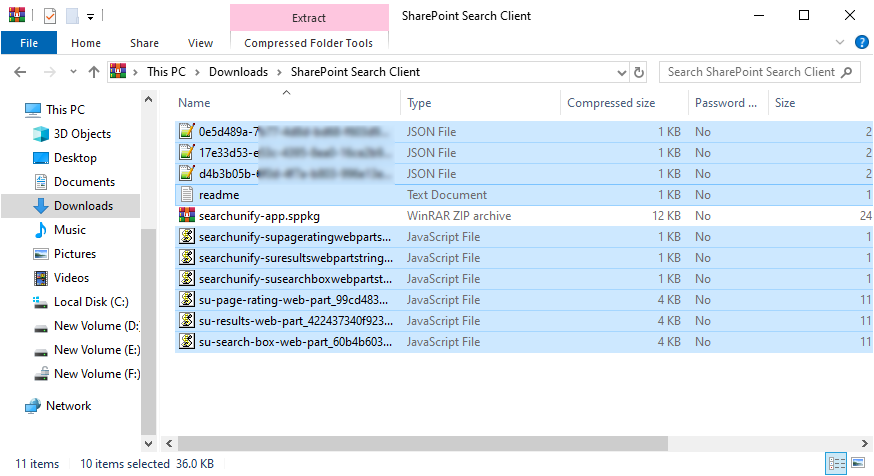The image size is (874, 476).
Task: Sort files by Compressed size column
Action: click(611, 103)
